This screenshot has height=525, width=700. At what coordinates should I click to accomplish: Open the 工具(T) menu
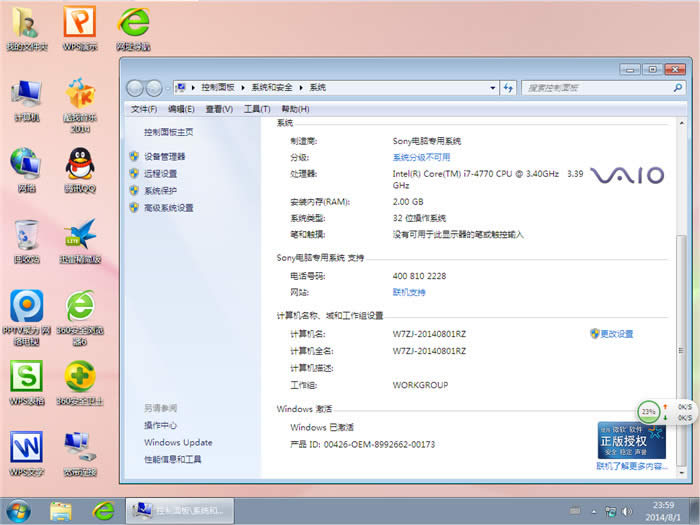257,109
